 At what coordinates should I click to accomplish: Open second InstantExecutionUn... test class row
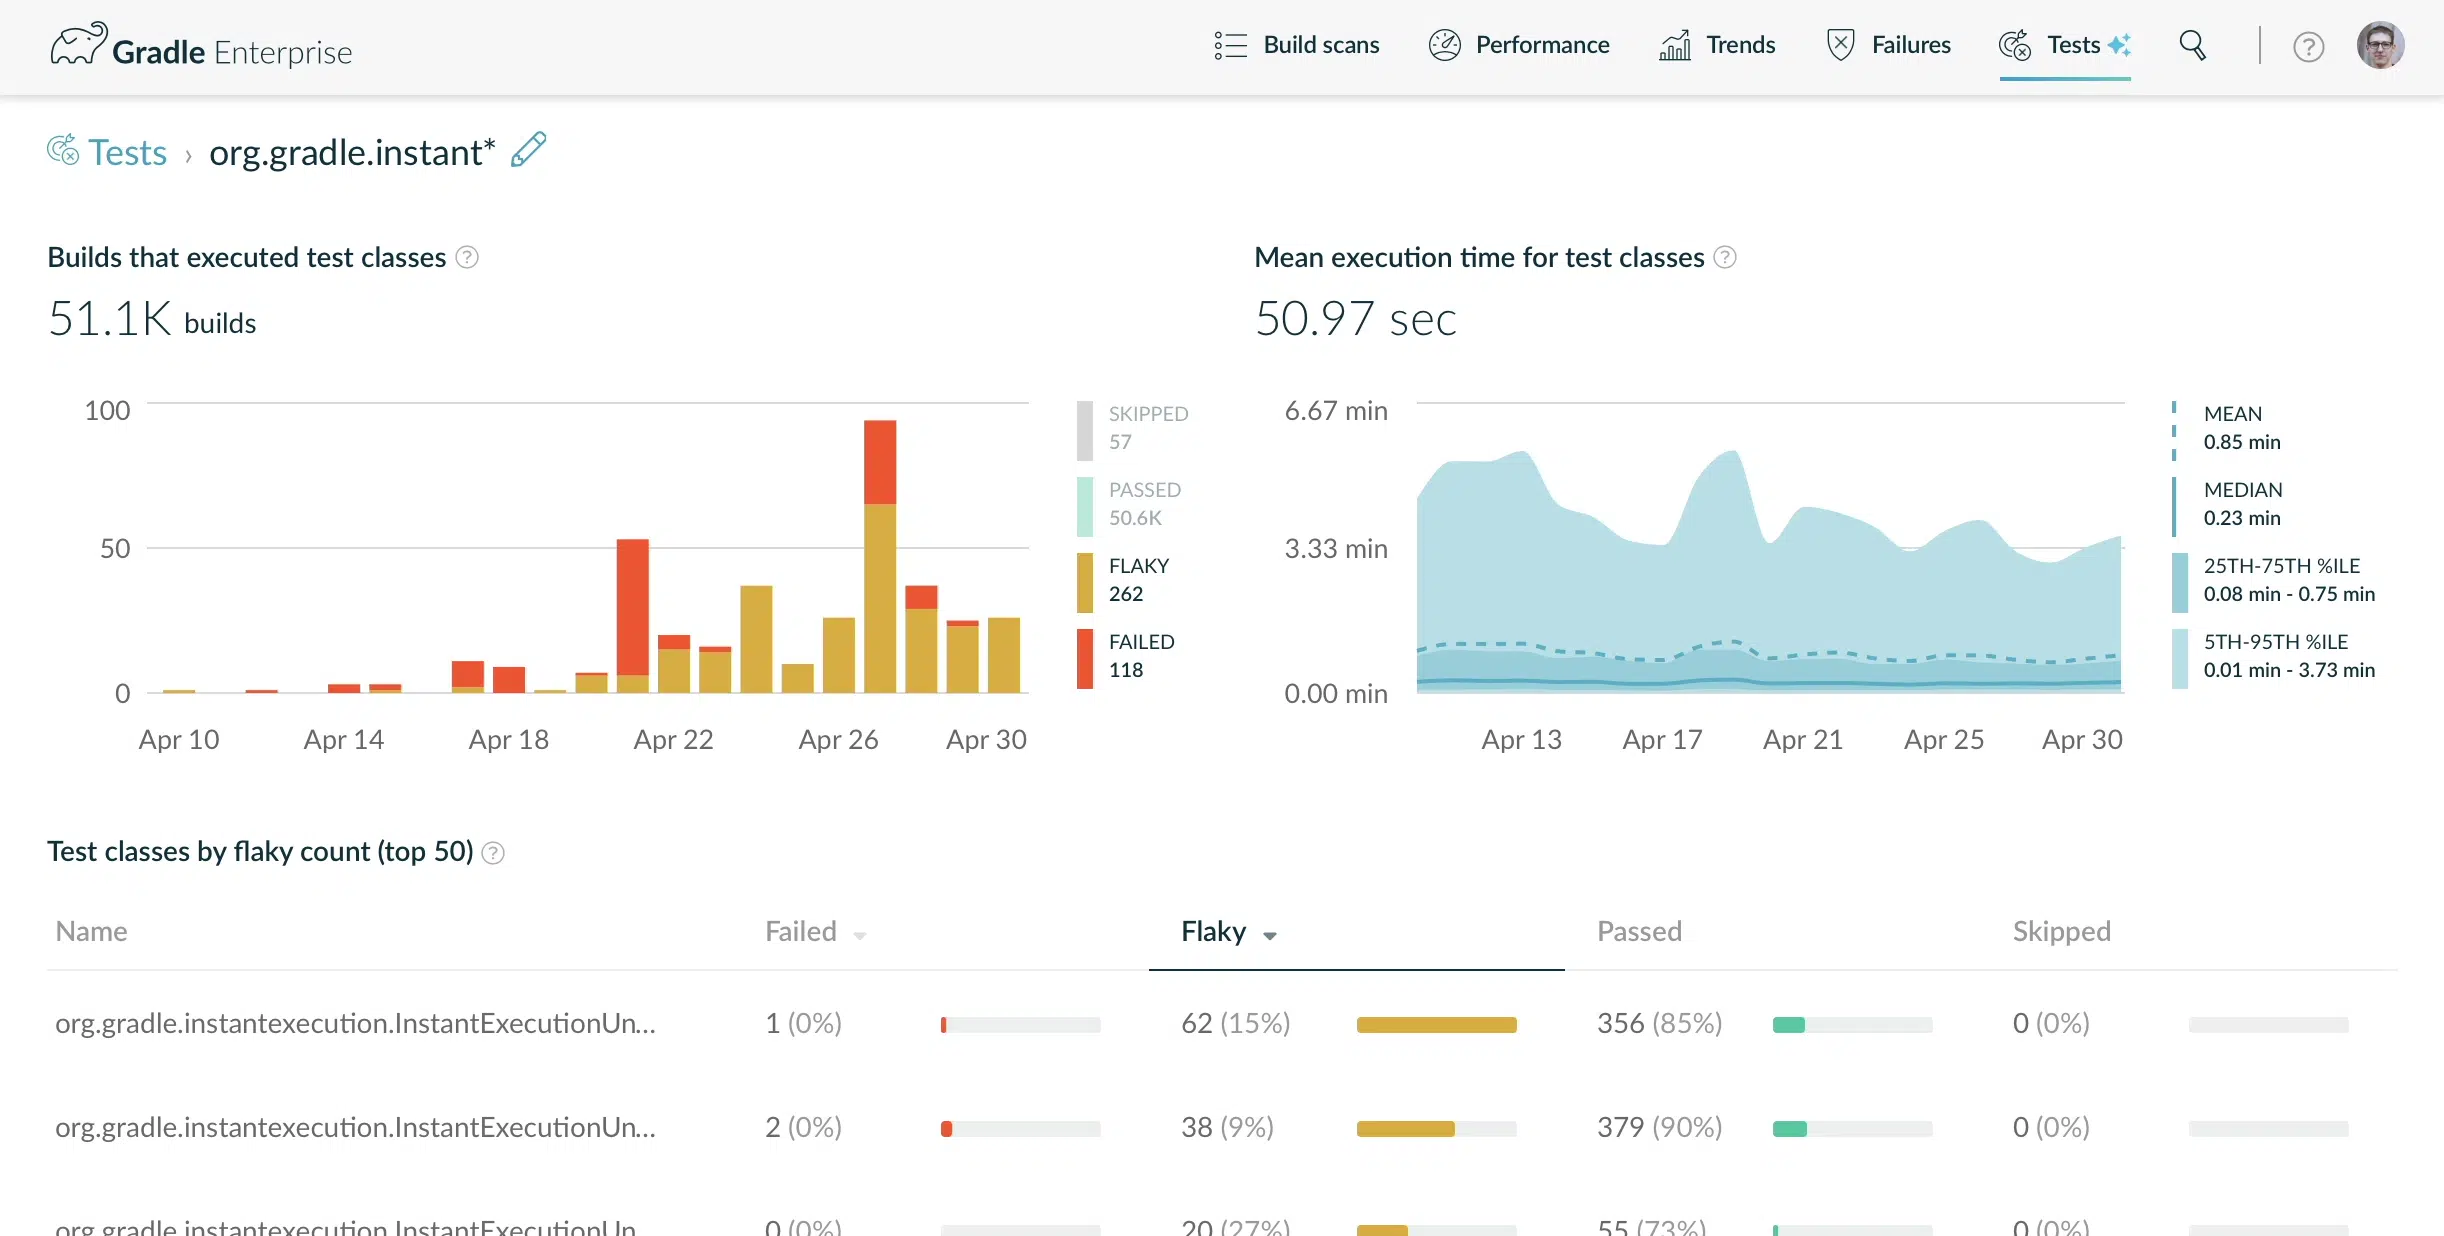coord(355,1127)
